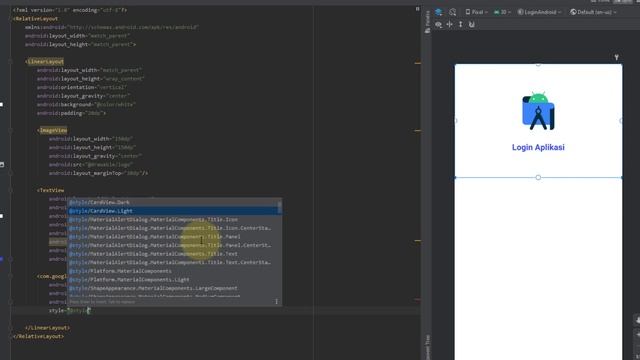Screen dimensions: 640x360
Task: Click the bottom resize handle of LinearLayout
Action: (538, 178)
